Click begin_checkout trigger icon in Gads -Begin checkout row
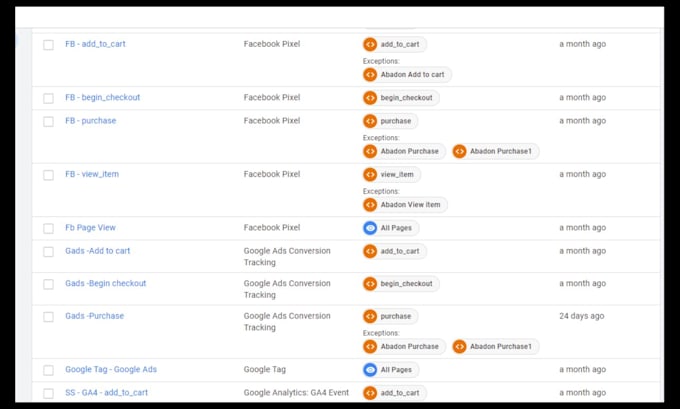Screen dimensions: 680x409 pyautogui.click(x=370, y=284)
